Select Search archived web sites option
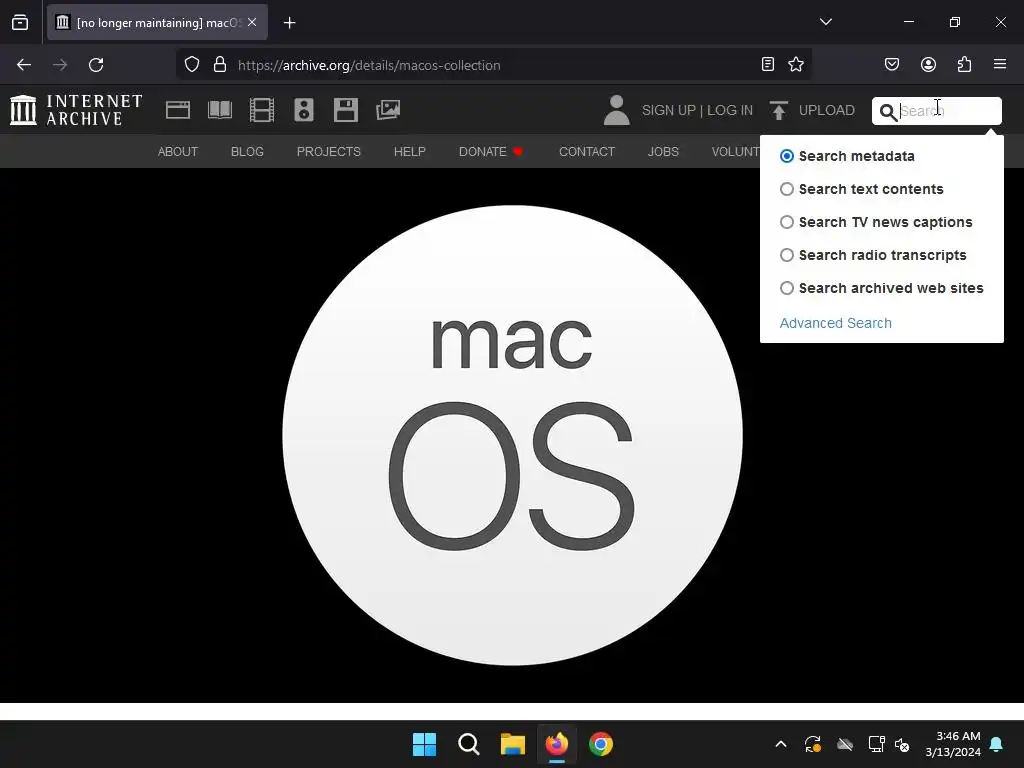Screen dimensions: 1024x768 pyautogui.click(x=787, y=288)
